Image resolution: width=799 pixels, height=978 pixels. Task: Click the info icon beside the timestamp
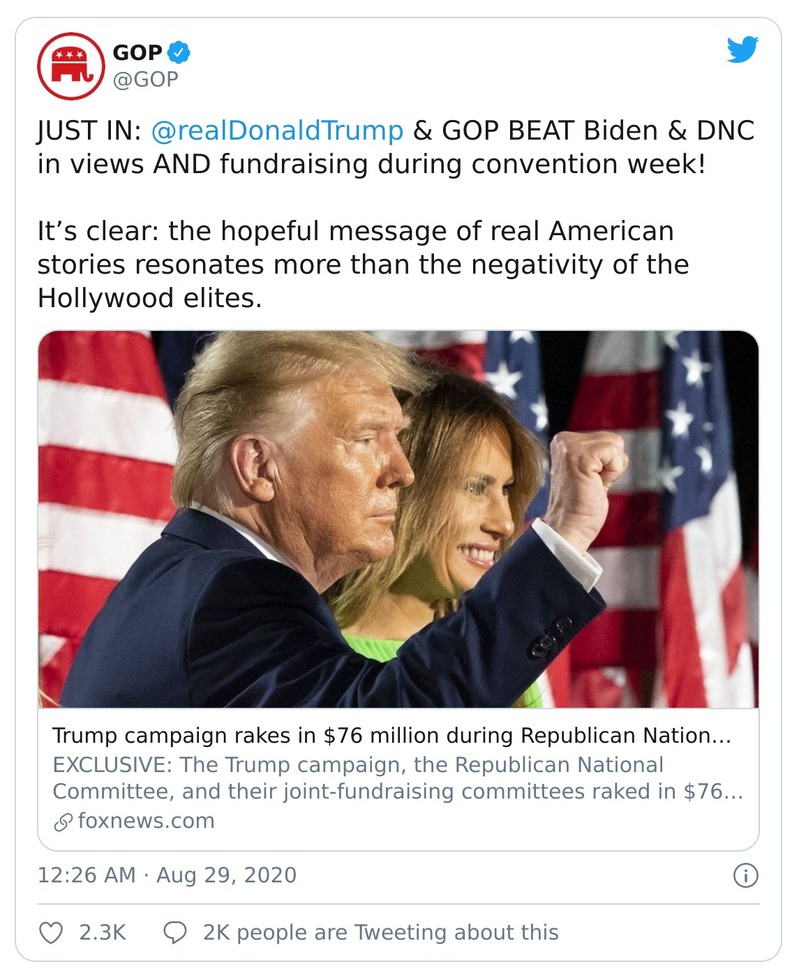coord(744,873)
